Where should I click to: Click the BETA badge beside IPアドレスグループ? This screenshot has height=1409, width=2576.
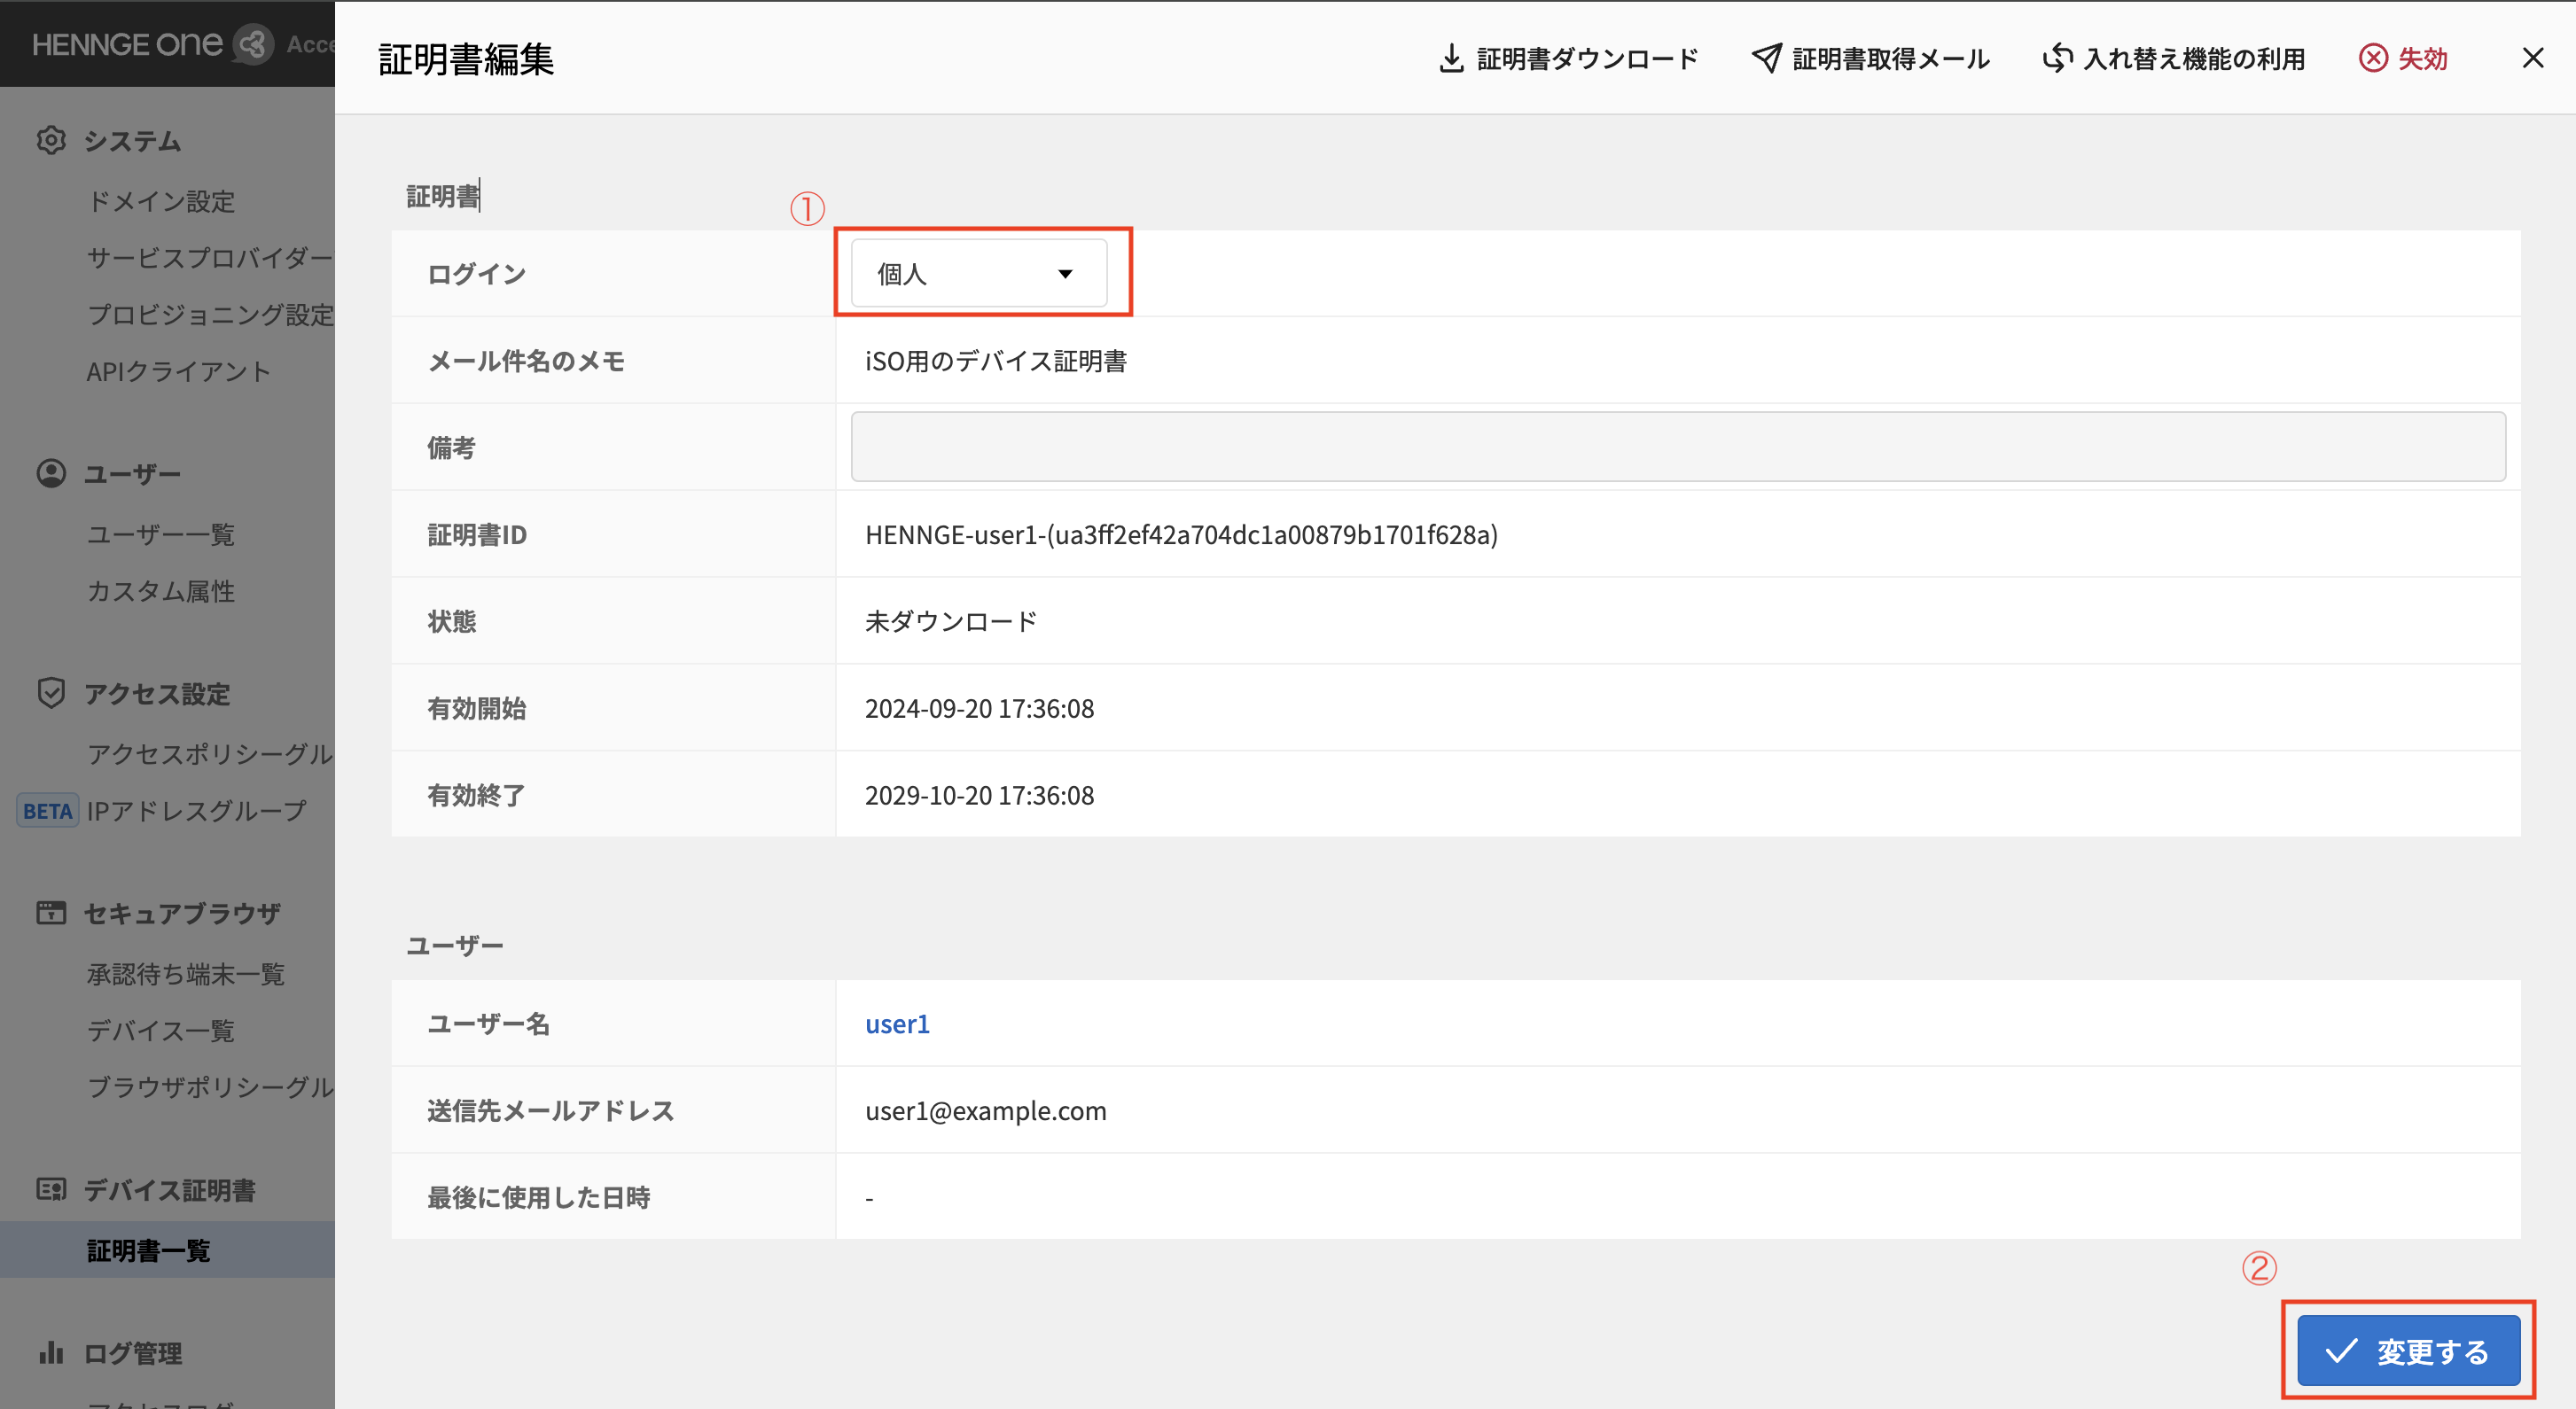coord(47,811)
